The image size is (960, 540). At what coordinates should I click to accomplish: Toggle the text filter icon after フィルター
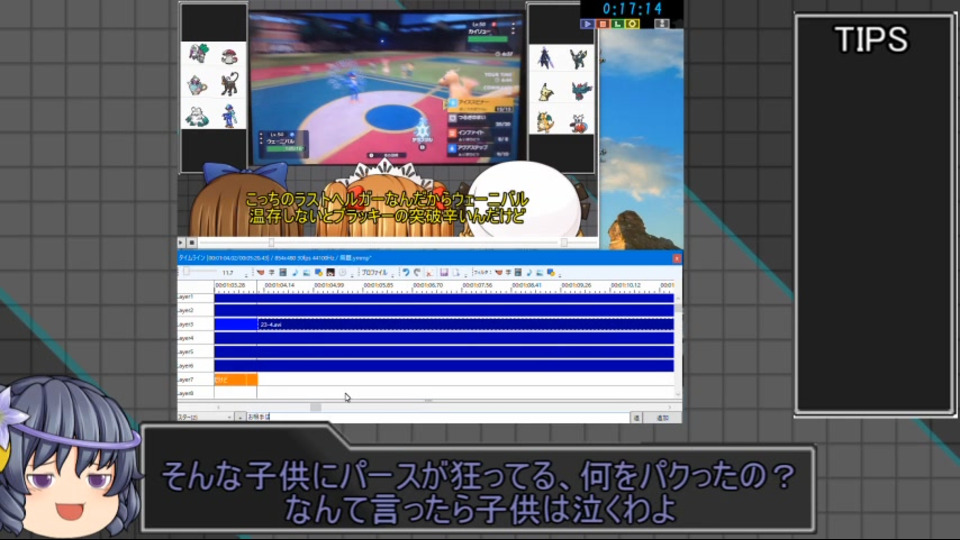click(x=508, y=272)
